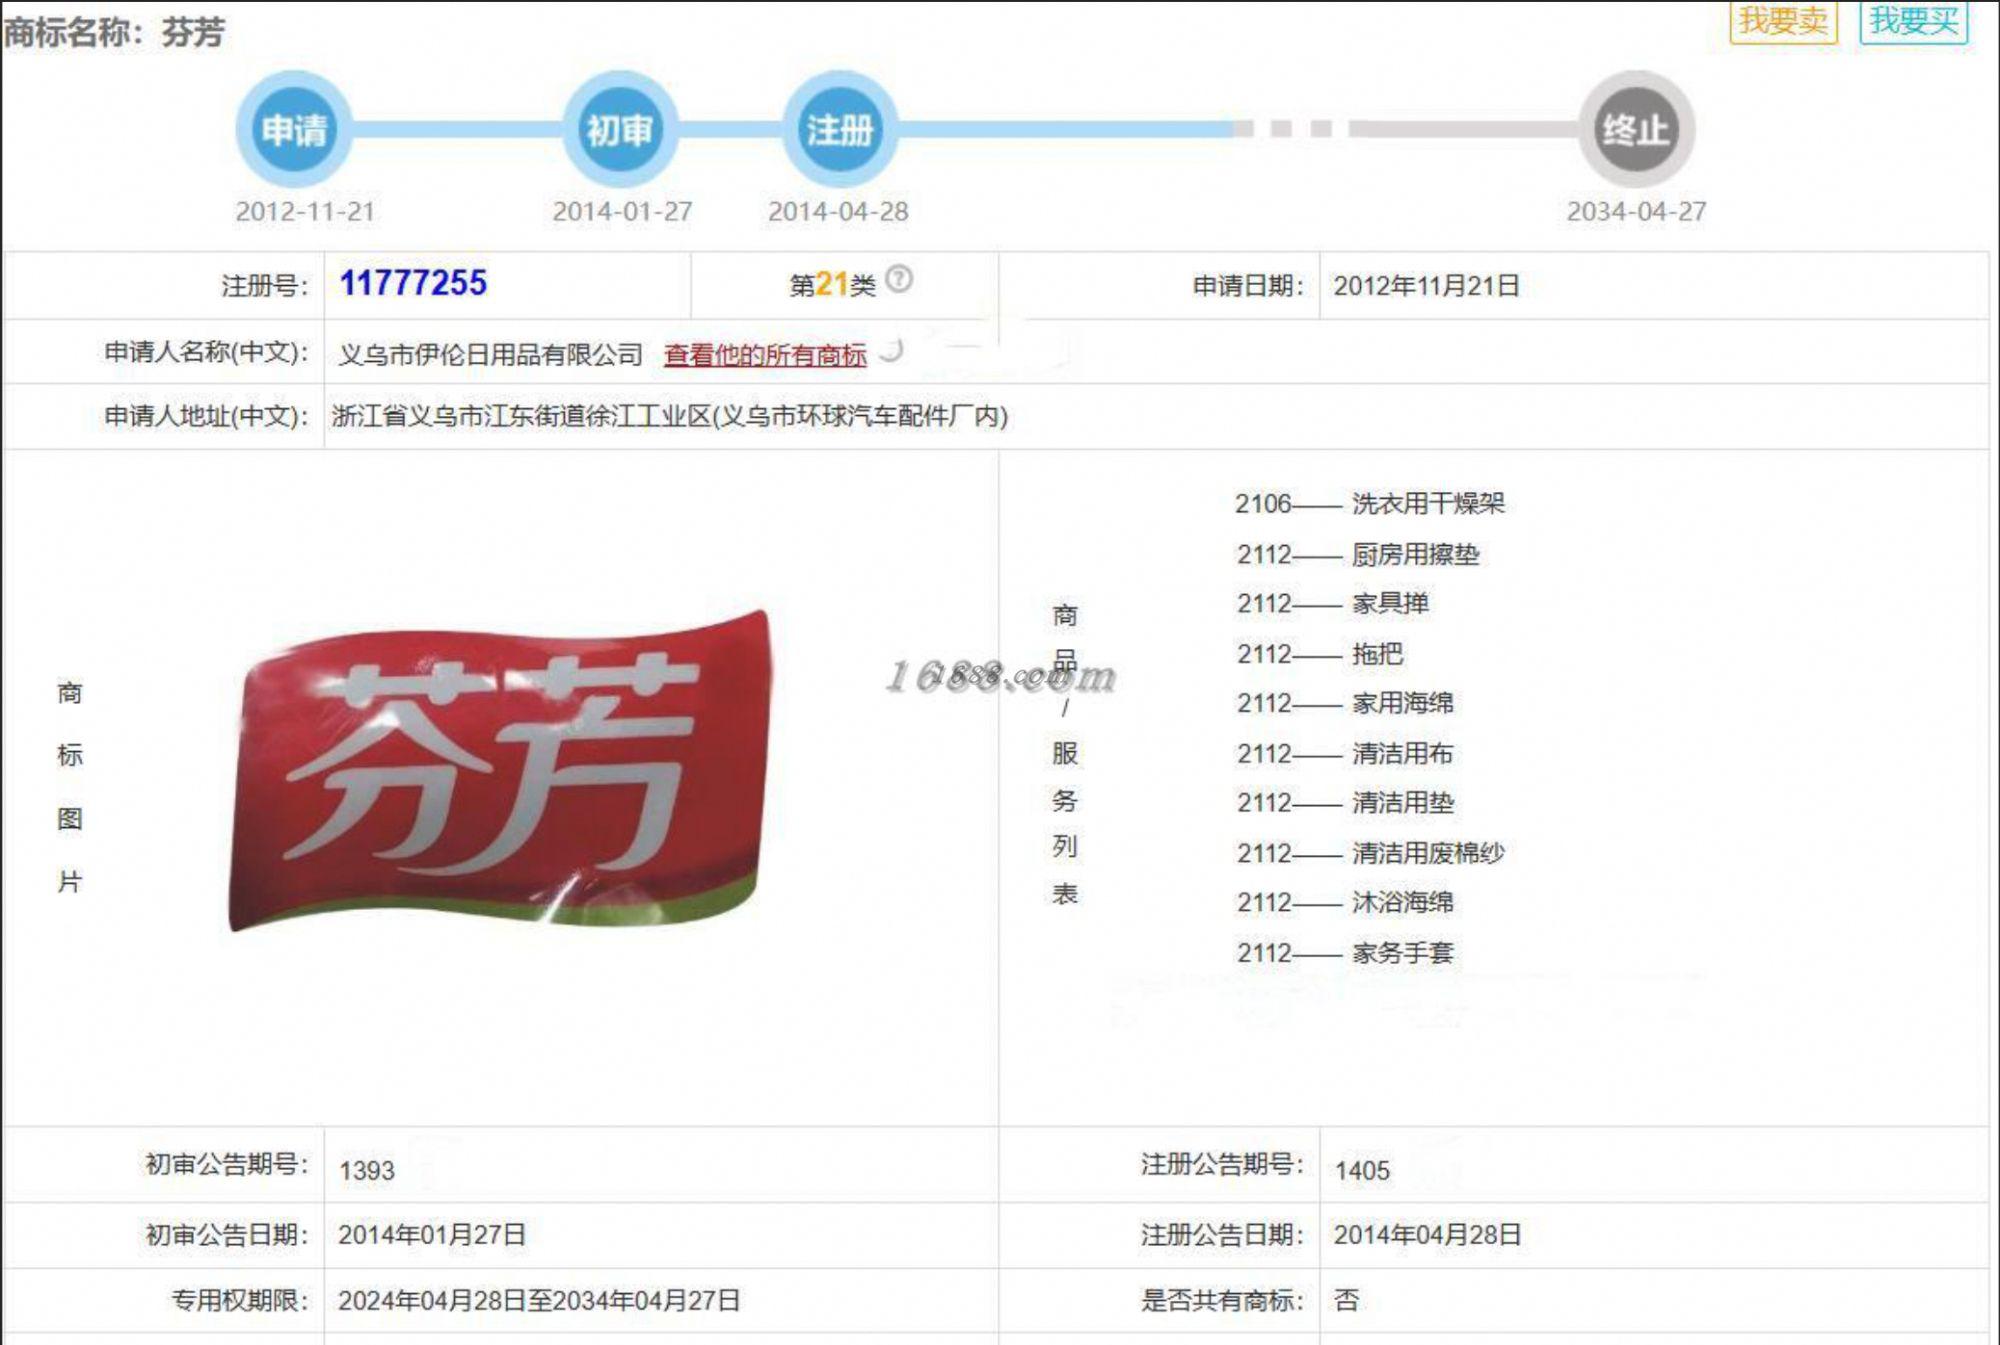Click the 初审公告期号 field label
The height and width of the screenshot is (1345, 2000).
click(228, 1164)
